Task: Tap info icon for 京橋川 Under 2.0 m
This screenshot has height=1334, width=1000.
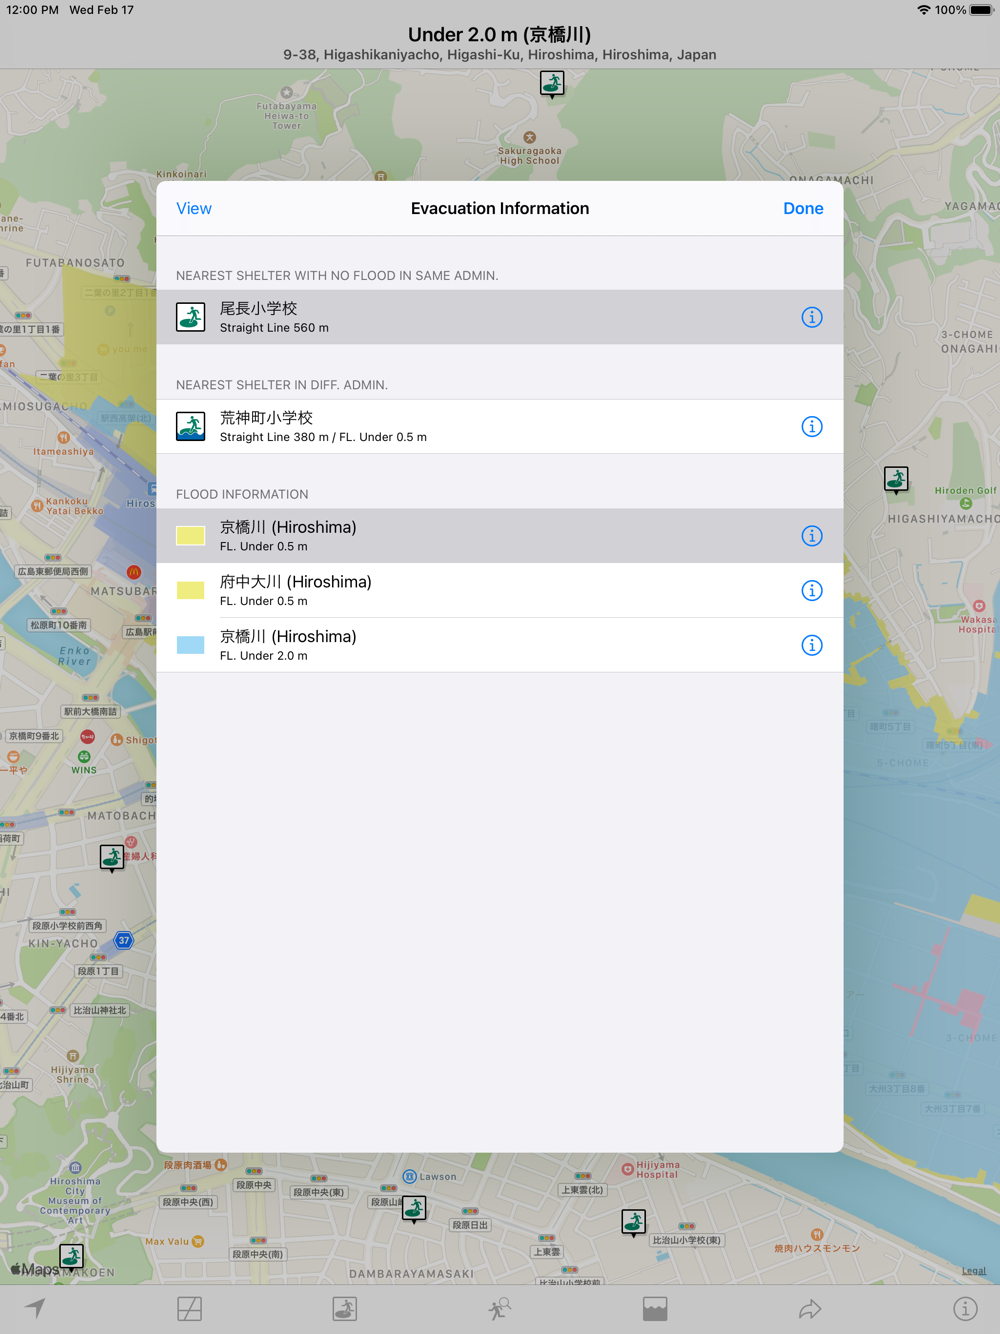Action: tap(811, 645)
